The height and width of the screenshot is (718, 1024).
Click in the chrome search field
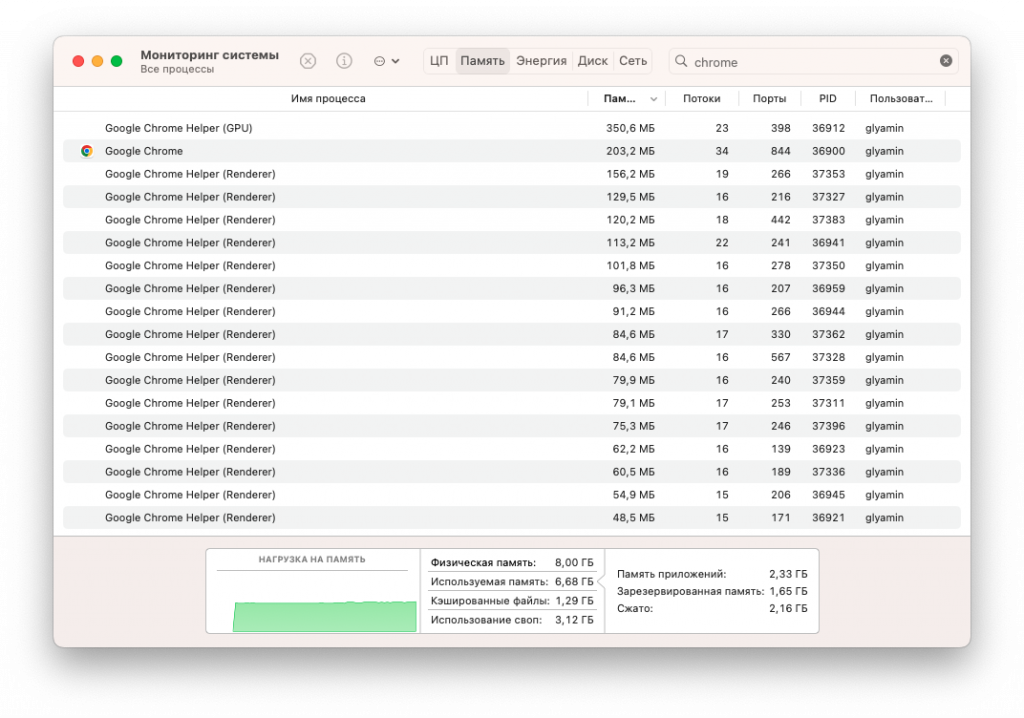click(810, 62)
